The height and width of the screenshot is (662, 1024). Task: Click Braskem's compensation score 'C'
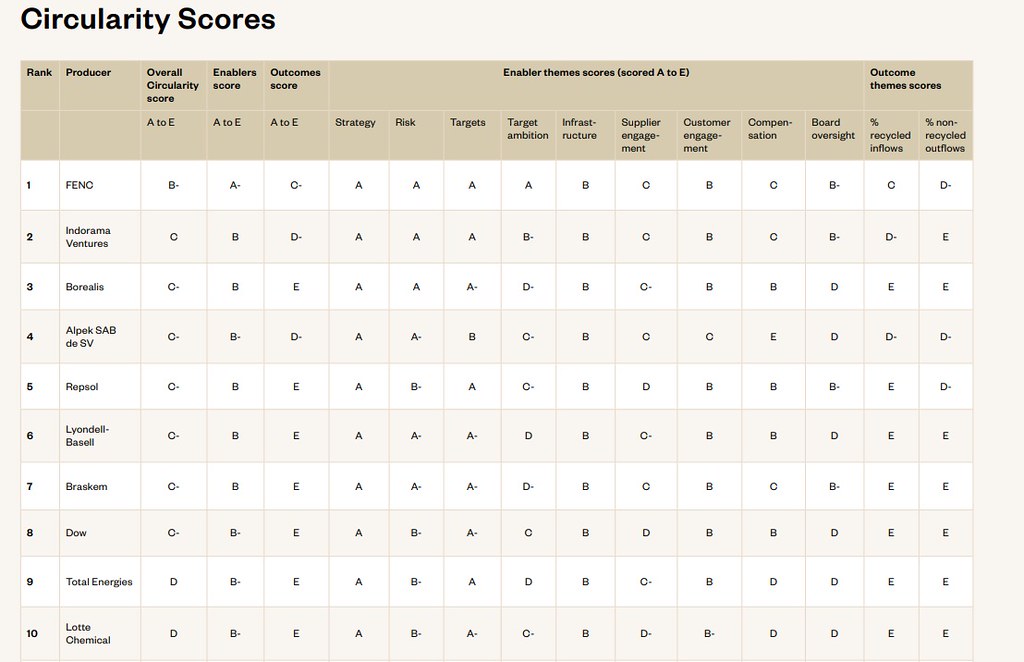click(773, 486)
